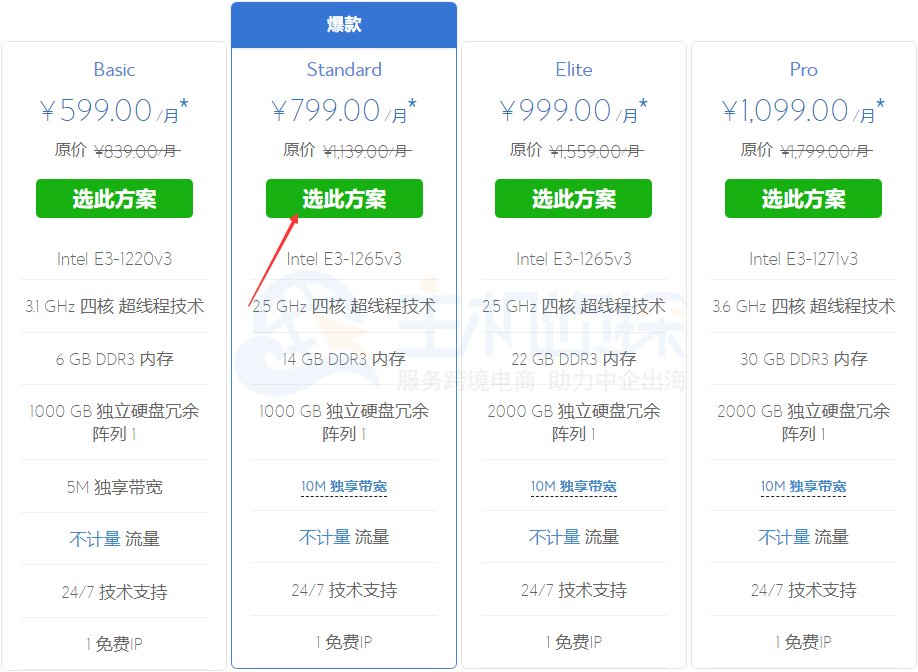Viewport: 918px width, 672px height.
Task: Open the Standard plan 10M 独享带宽 link
Action: click(x=344, y=487)
